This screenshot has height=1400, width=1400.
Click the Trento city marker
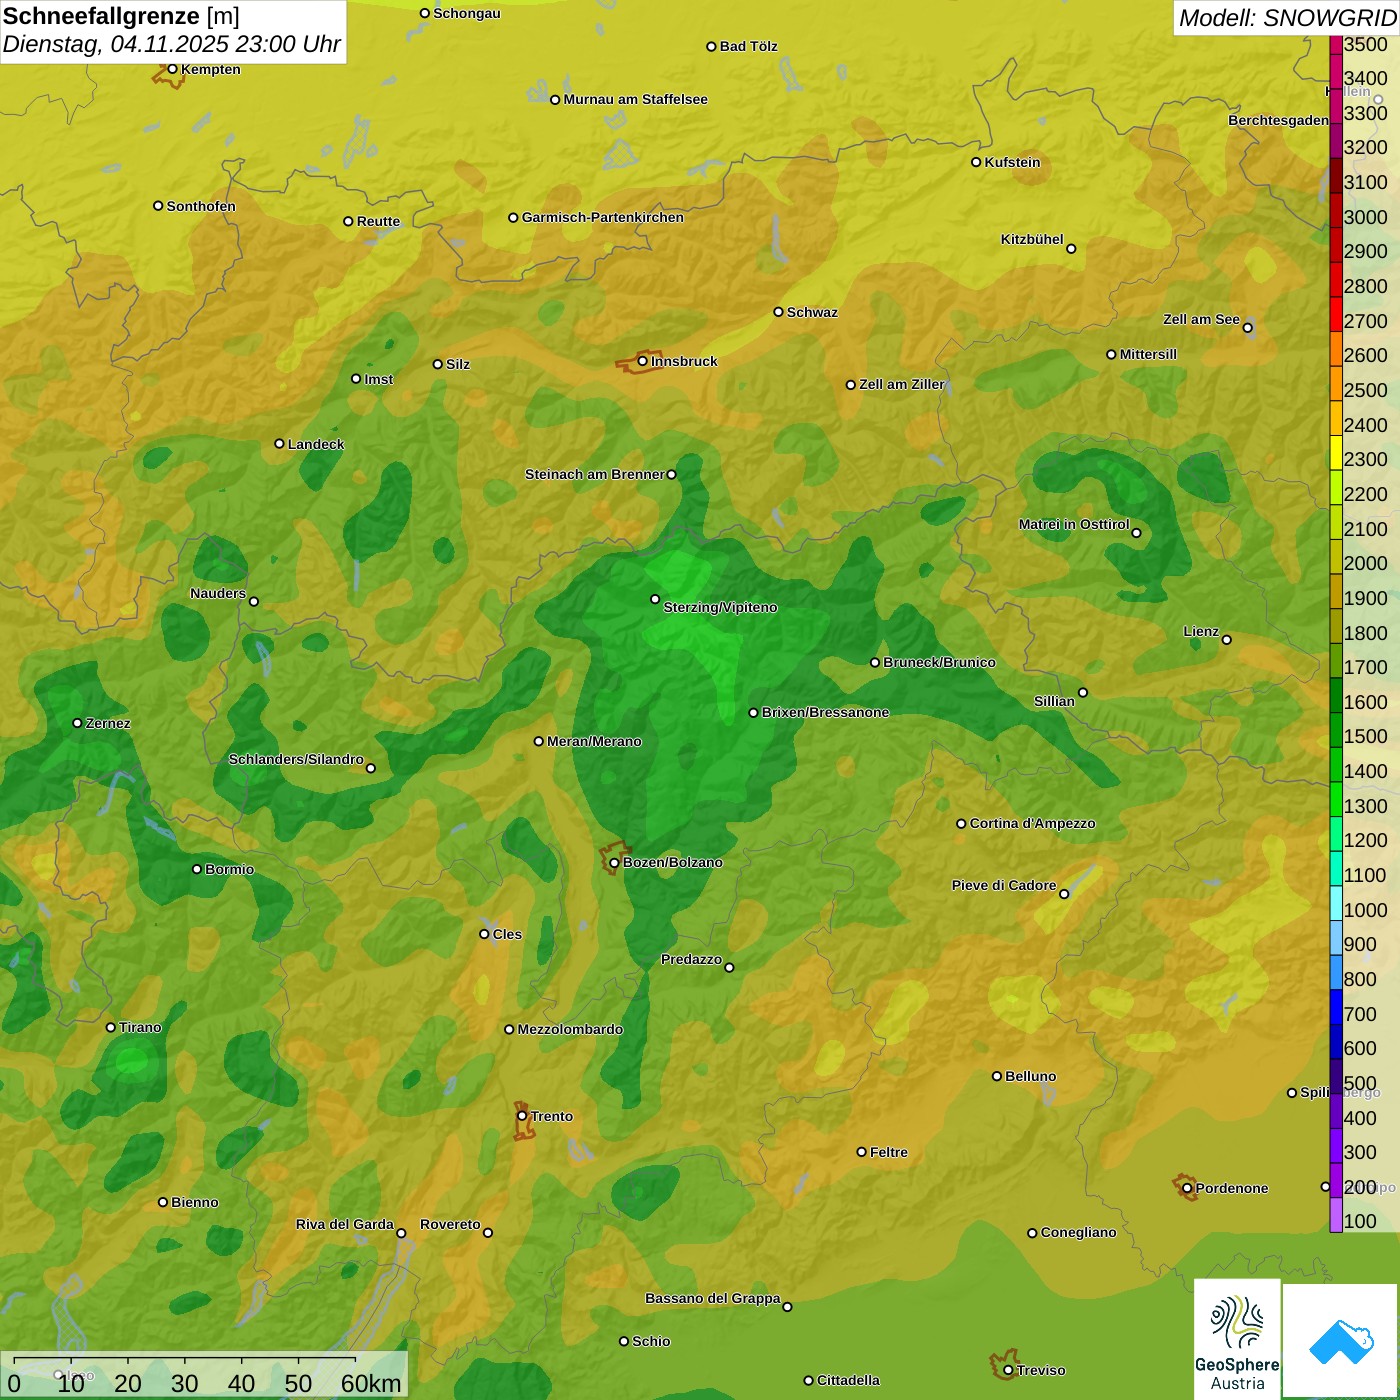pyautogui.click(x=522, y=1116)
